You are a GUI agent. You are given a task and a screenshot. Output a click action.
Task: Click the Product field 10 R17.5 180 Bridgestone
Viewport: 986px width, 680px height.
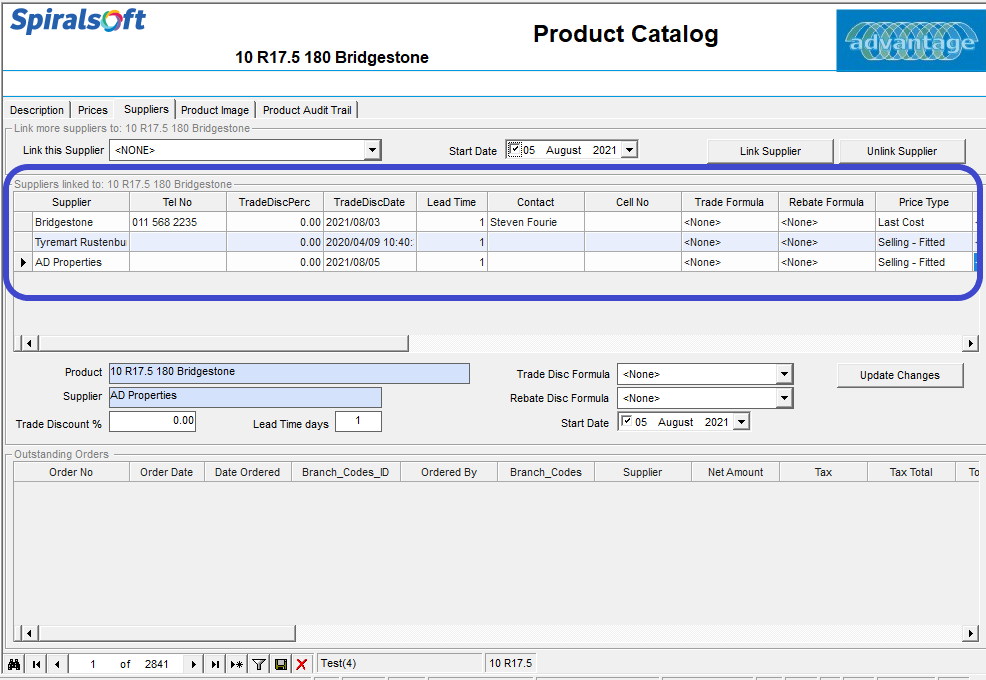click(289, 373)
